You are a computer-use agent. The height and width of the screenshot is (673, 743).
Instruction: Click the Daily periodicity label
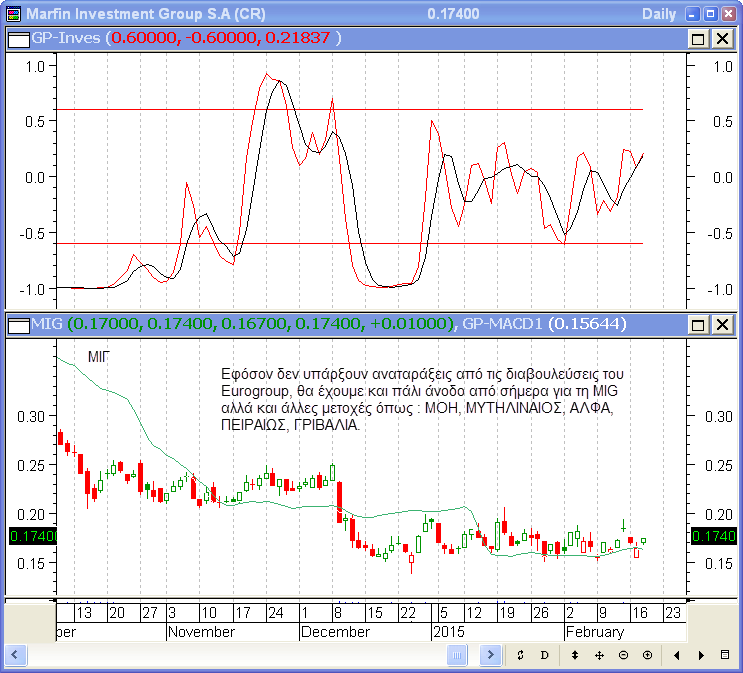tap(659, 14)
